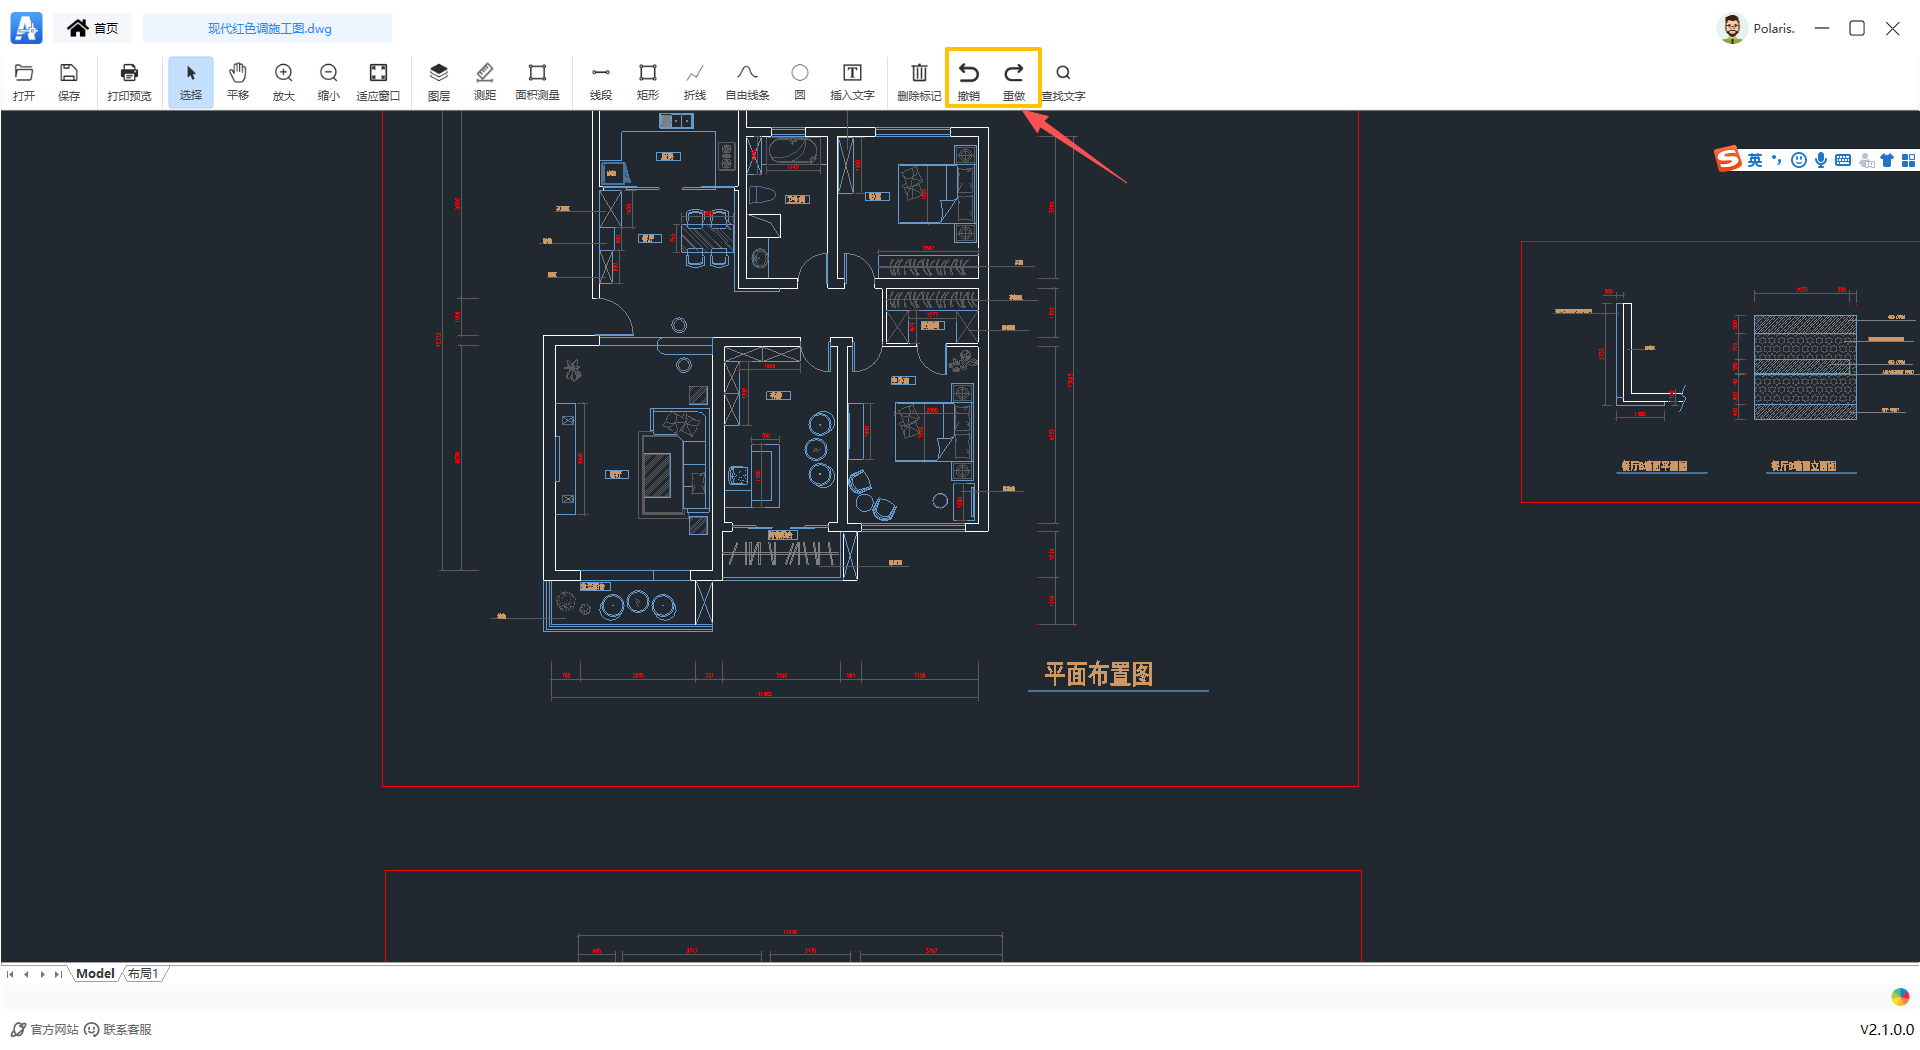Switch to the Model tab
This screenshot has width=1920, height=1050.
95,974
